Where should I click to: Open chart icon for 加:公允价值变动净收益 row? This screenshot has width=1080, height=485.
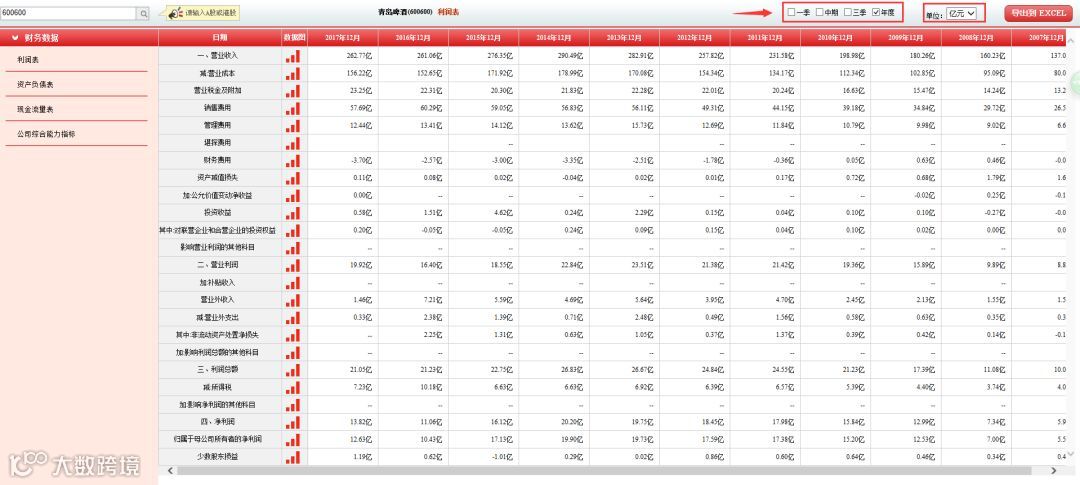click(x=293, y=196)
